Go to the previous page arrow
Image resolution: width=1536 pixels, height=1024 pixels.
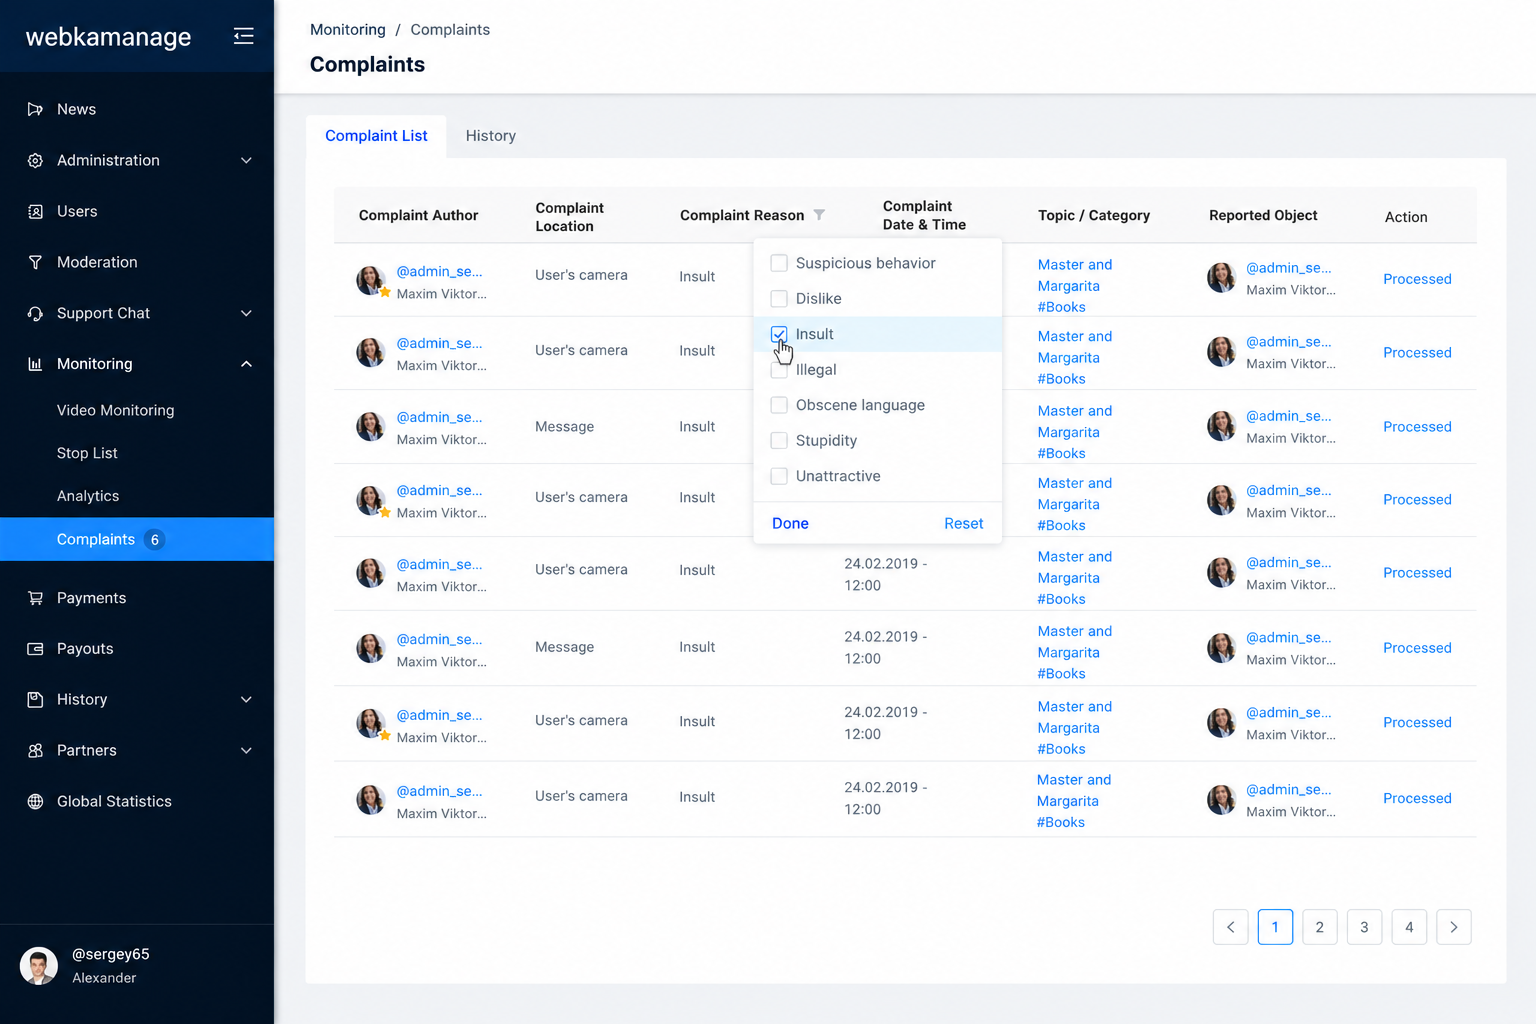click(1230, 927)
